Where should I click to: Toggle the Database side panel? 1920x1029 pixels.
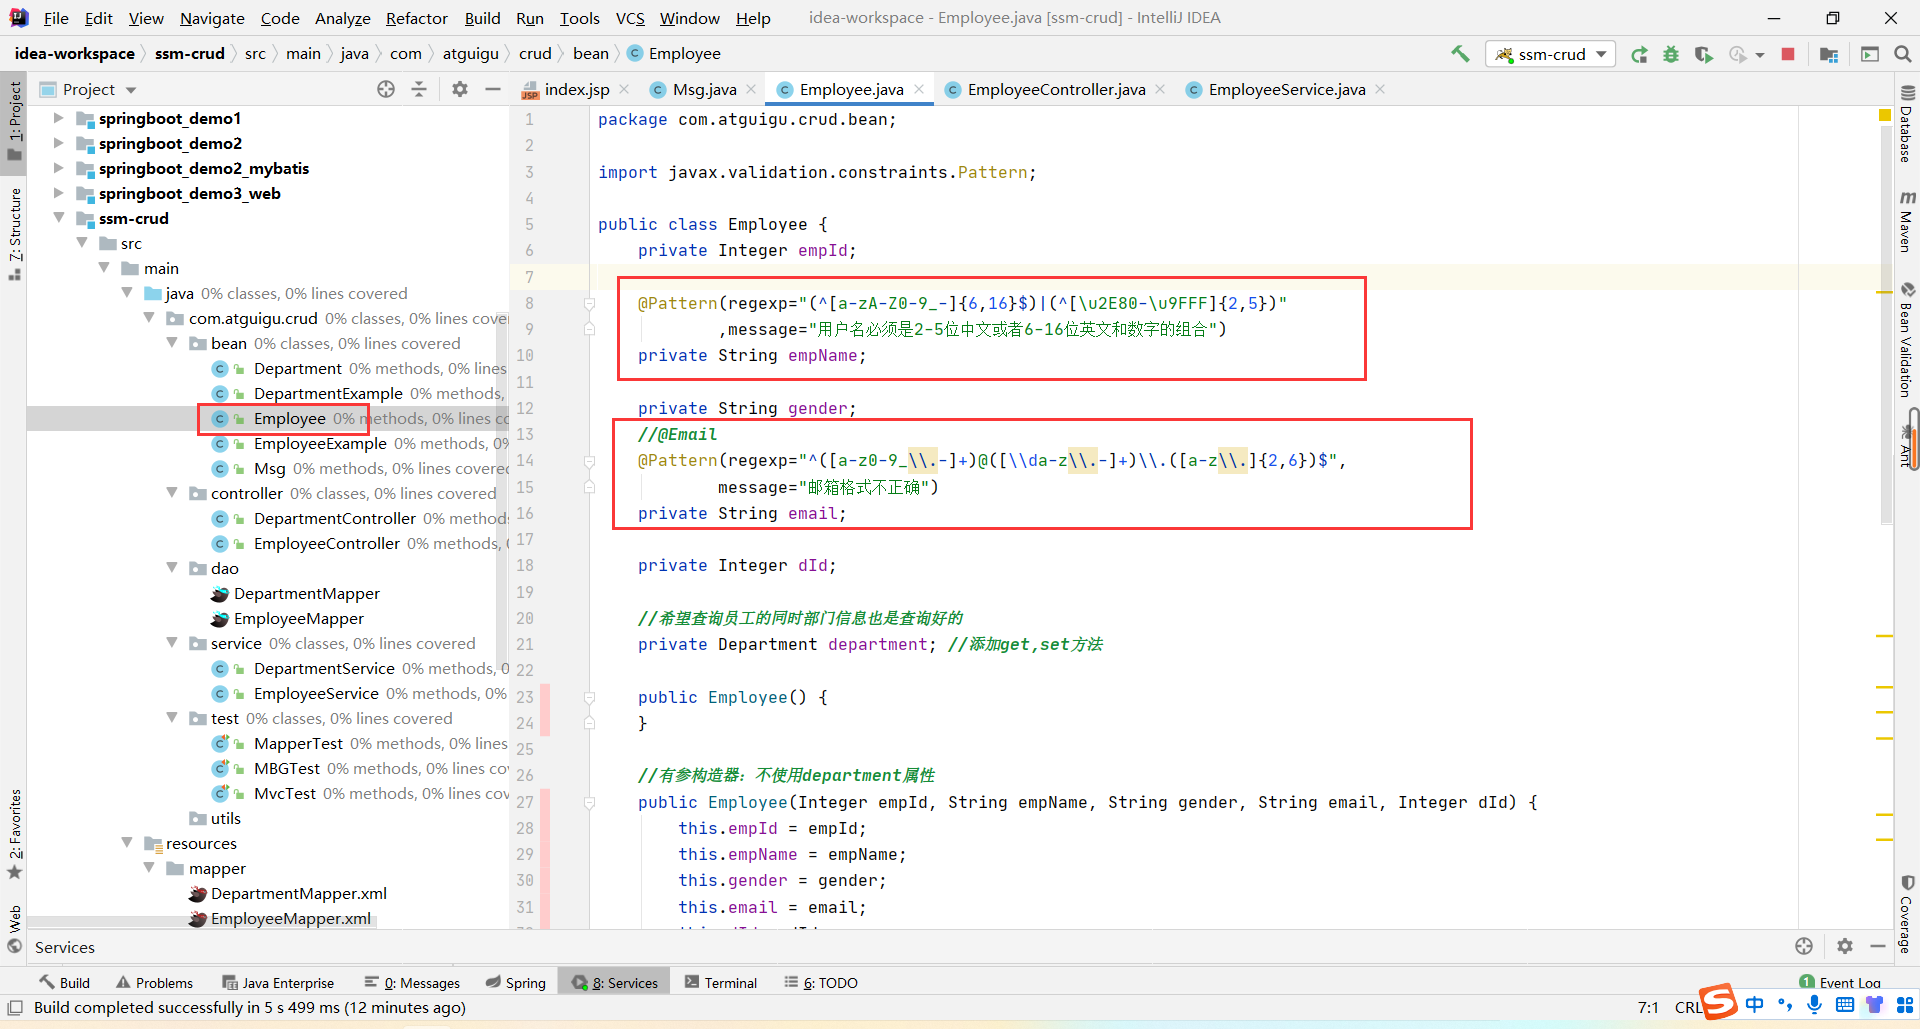(x=1907, y=124)
